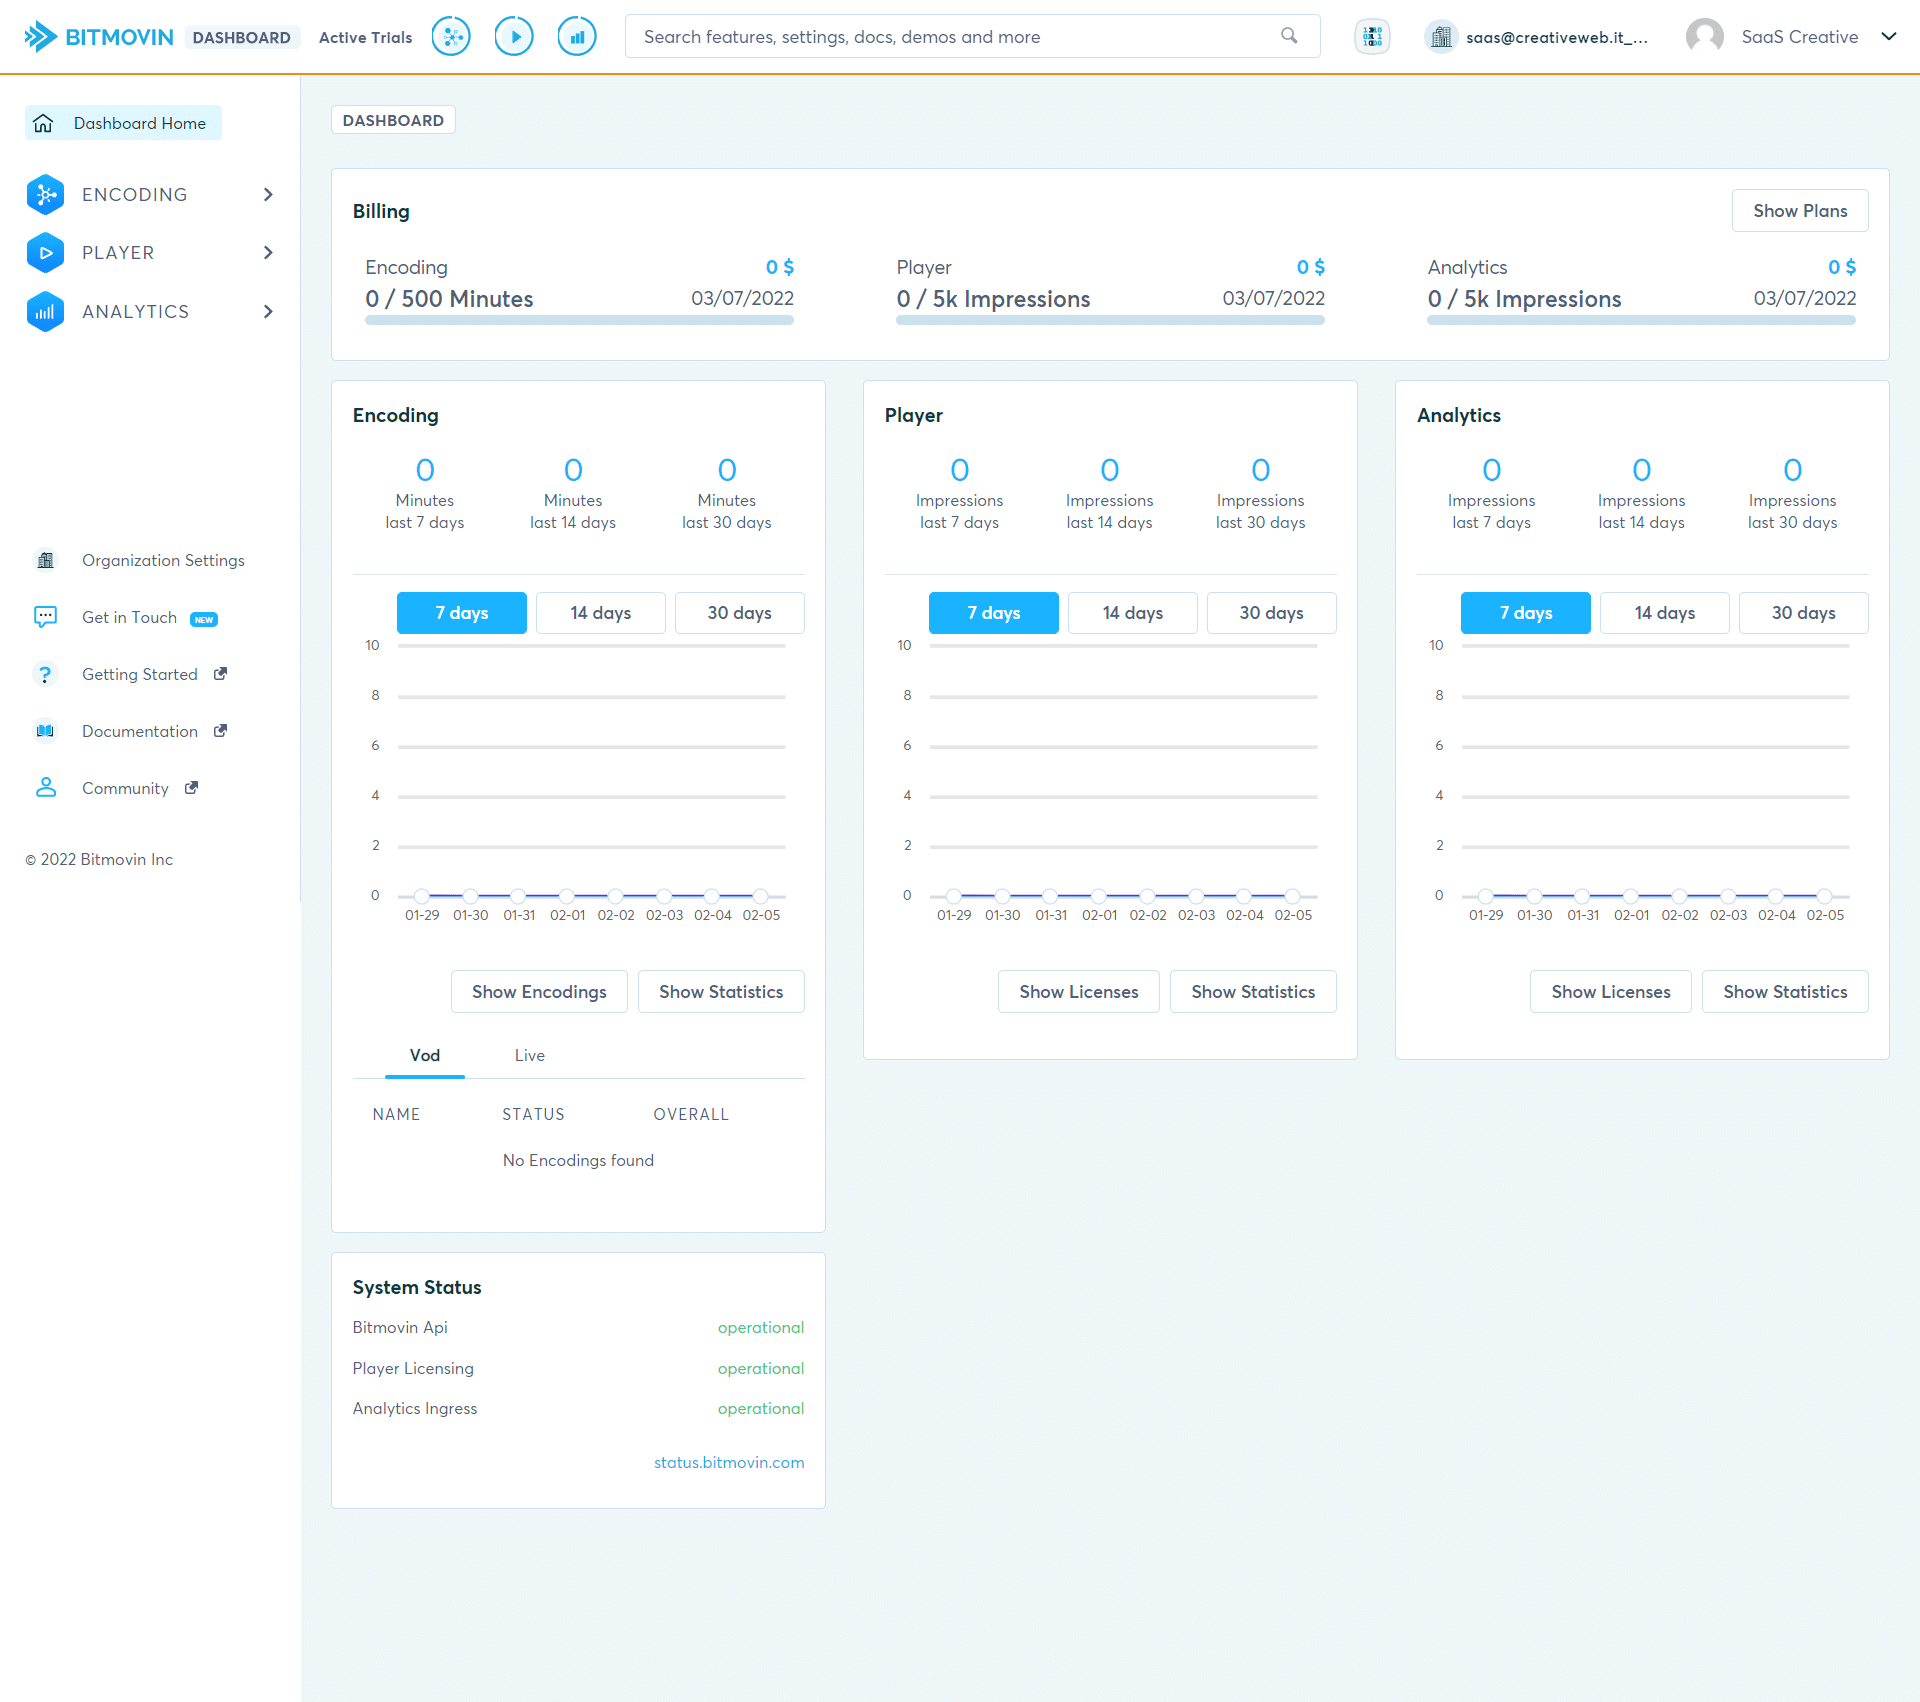Toggle 30 days Encoding minutes view
Screen dimensions: 1920x1702
pos(736,611)
